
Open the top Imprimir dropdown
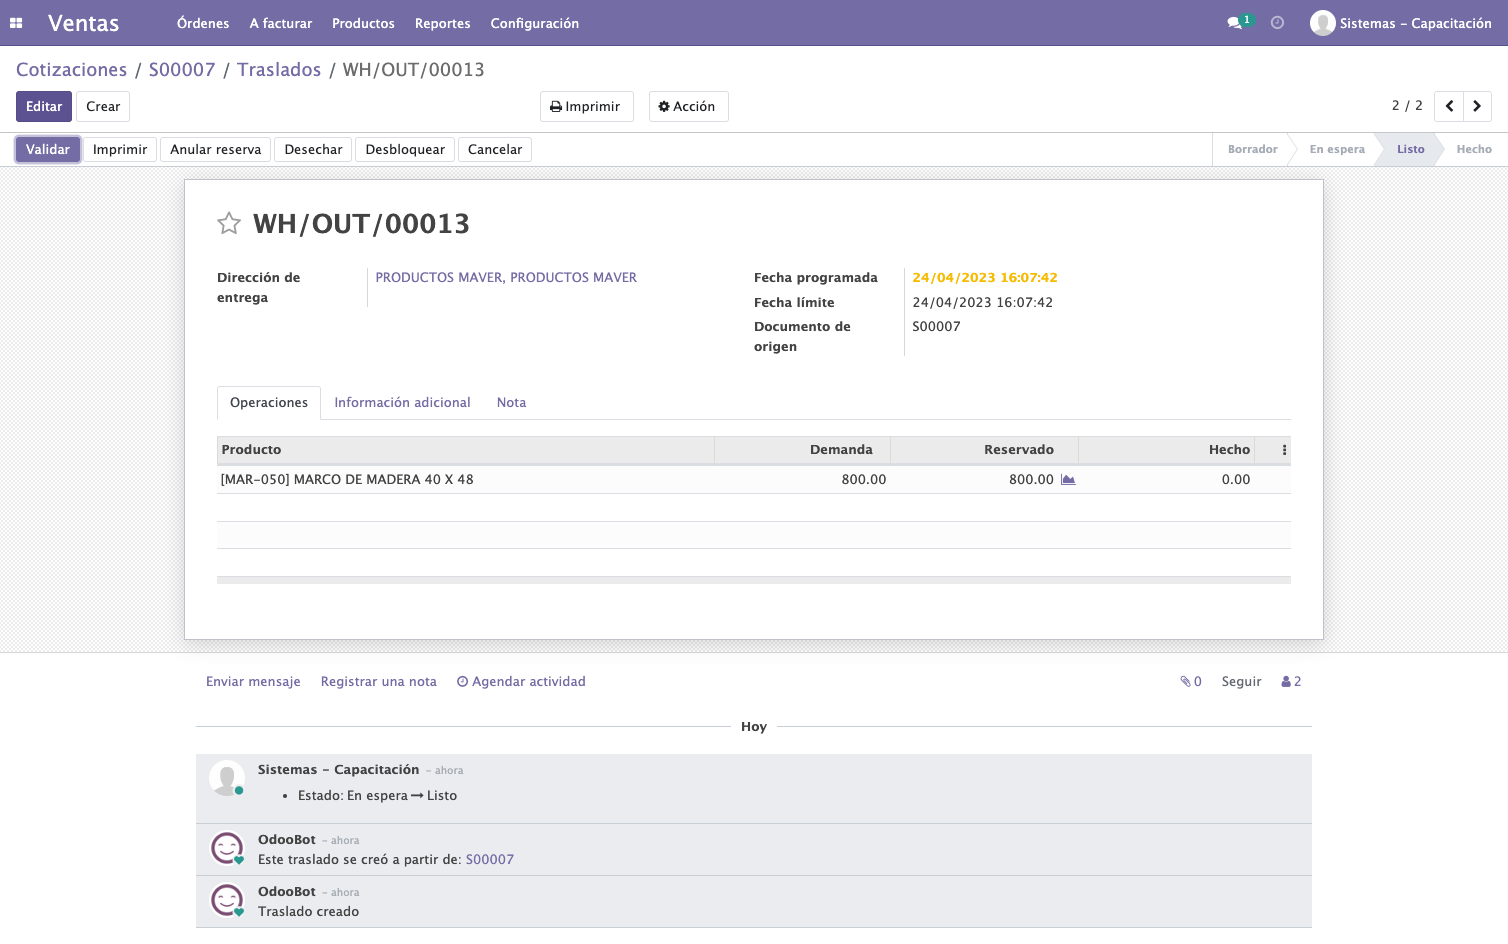coord(586,107)
